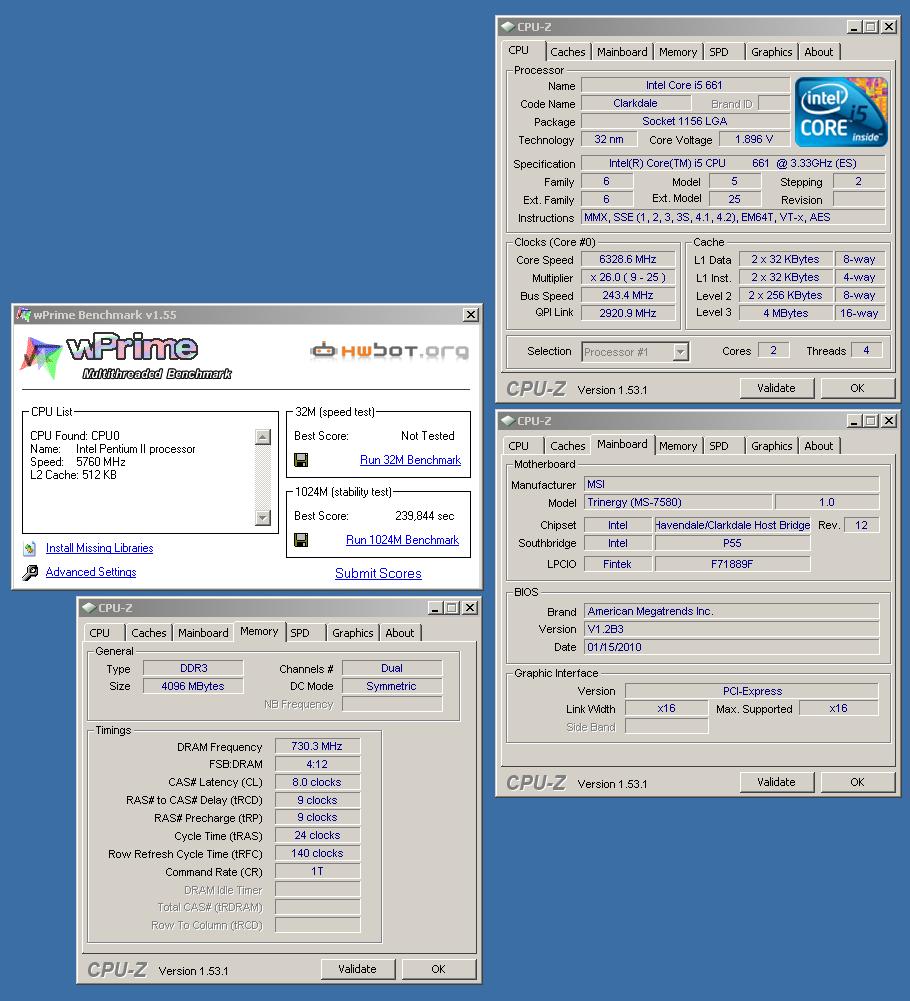The width and height of the screenshot is (910, 1001).
Task: Open Graphics tab in the Memory CPU-Z window
Action: click(x=353, y=633)
